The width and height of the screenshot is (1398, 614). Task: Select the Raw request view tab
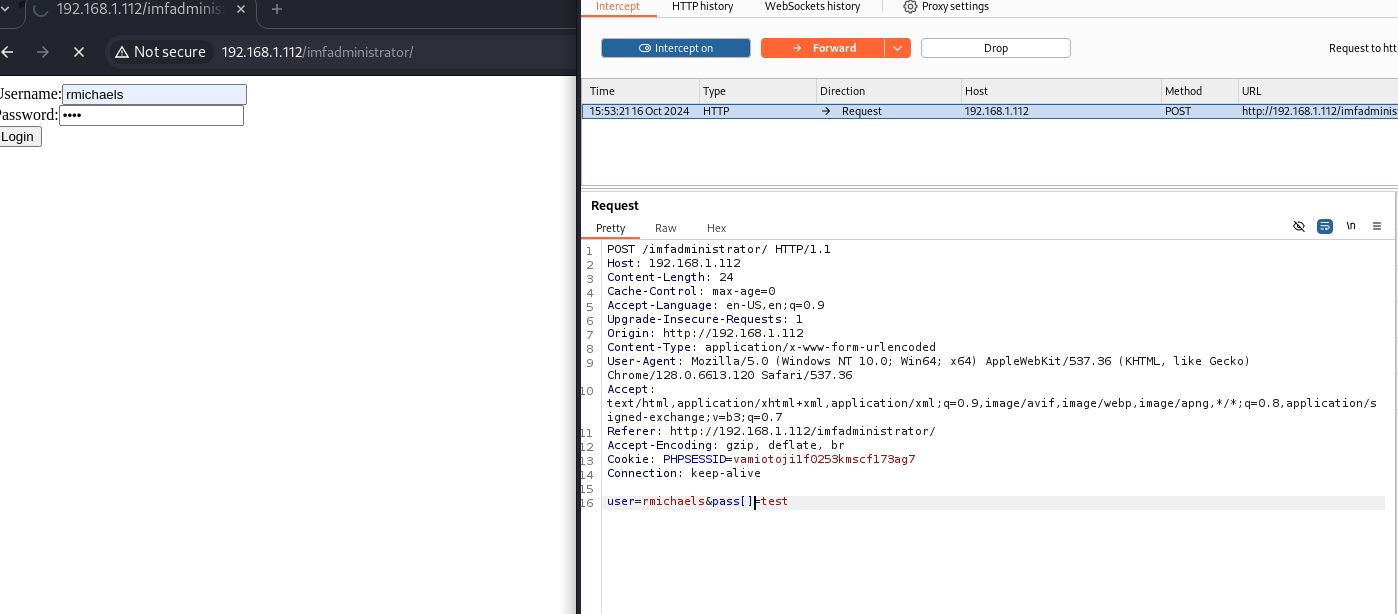665,228
